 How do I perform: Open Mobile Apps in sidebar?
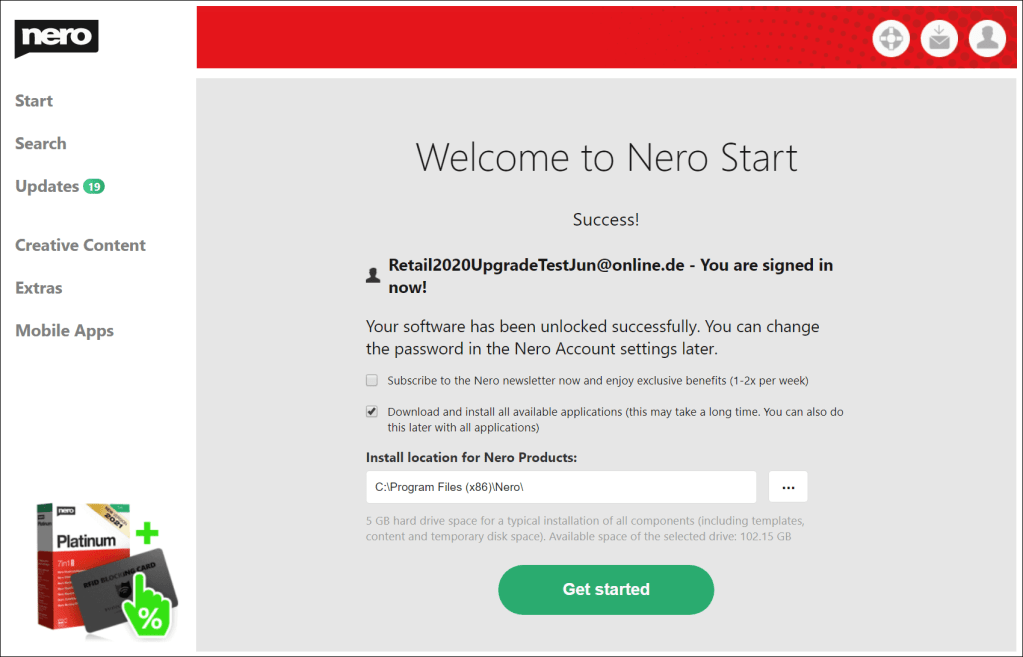[64, 331]
